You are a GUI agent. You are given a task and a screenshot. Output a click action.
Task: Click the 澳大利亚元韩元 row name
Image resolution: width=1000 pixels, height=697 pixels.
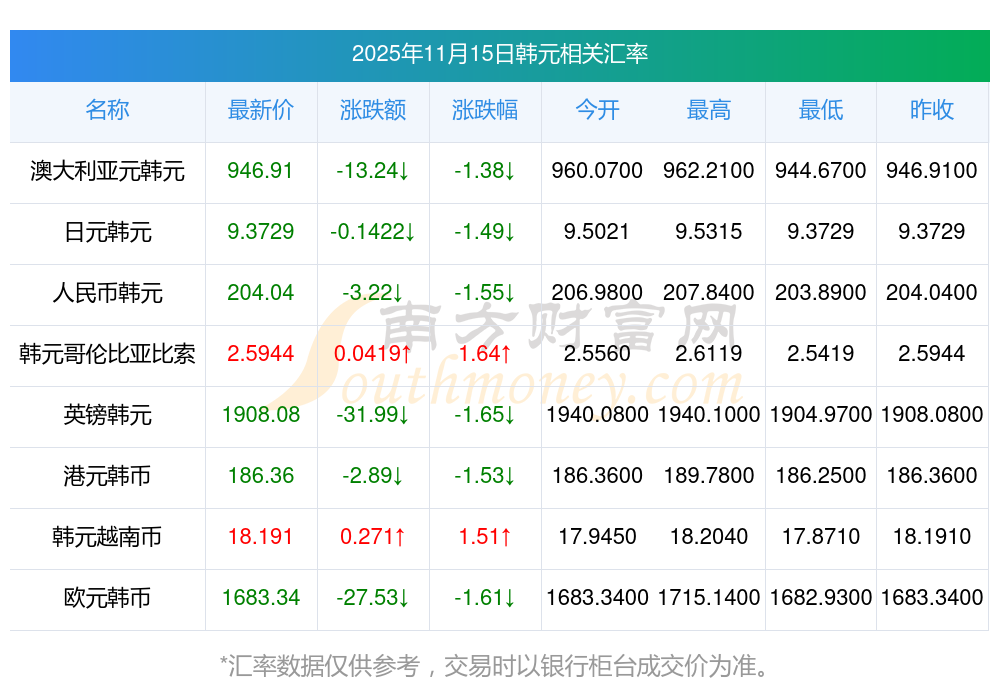point(107,171)
